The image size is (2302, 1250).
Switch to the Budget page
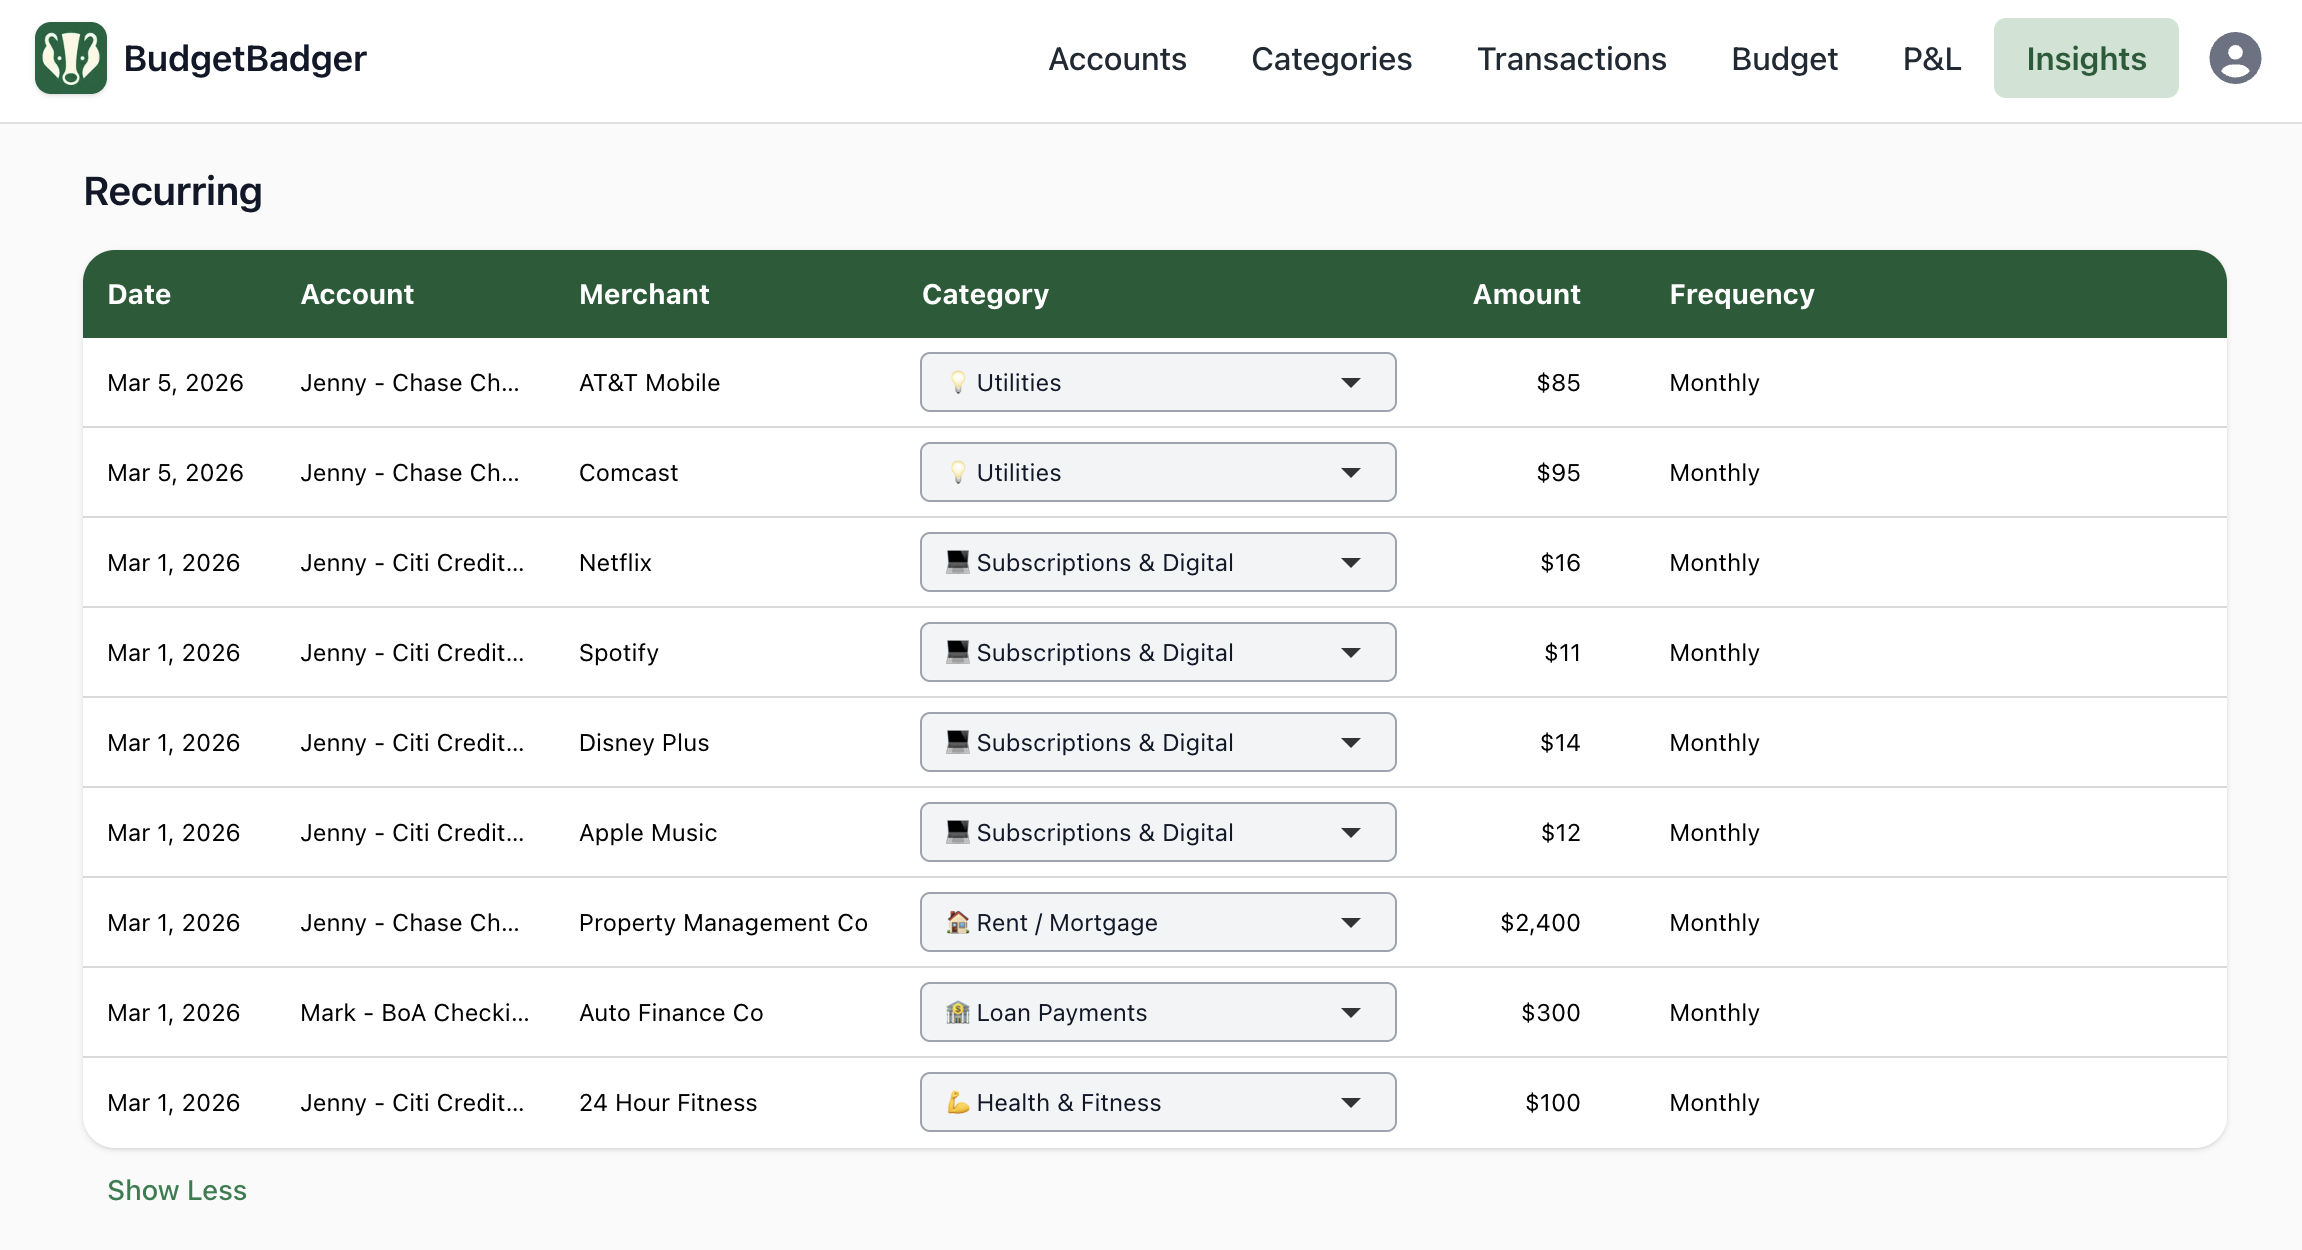point(1784,59)
